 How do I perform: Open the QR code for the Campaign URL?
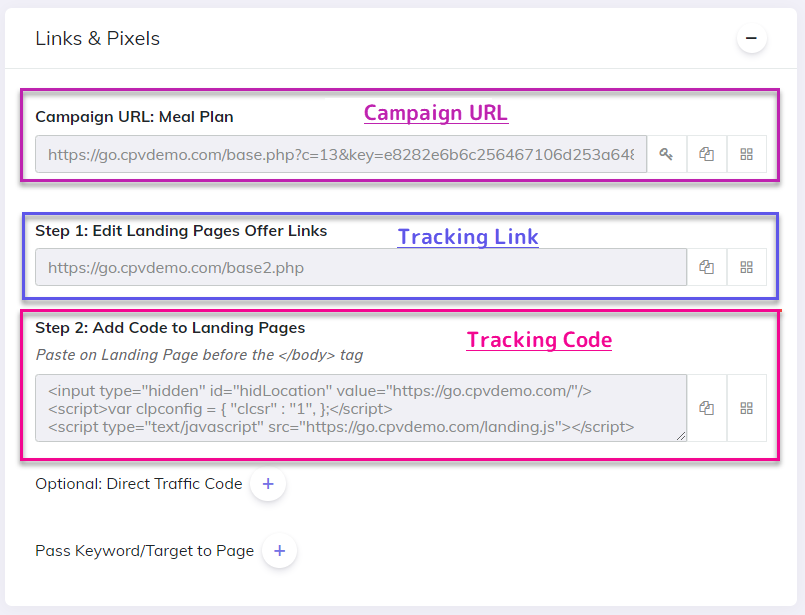(746, 154)
